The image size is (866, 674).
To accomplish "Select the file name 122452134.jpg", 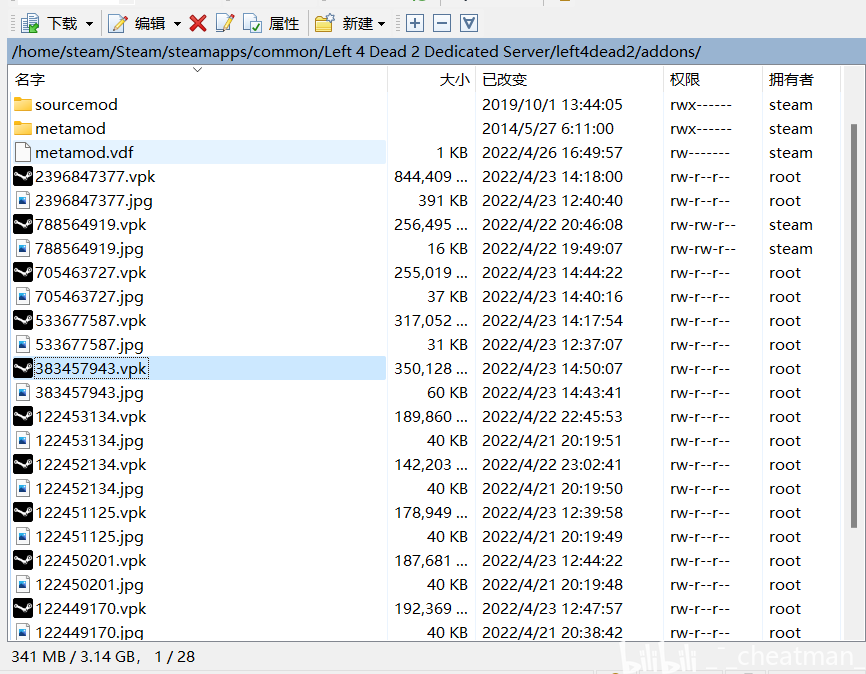I will point(89,489).
